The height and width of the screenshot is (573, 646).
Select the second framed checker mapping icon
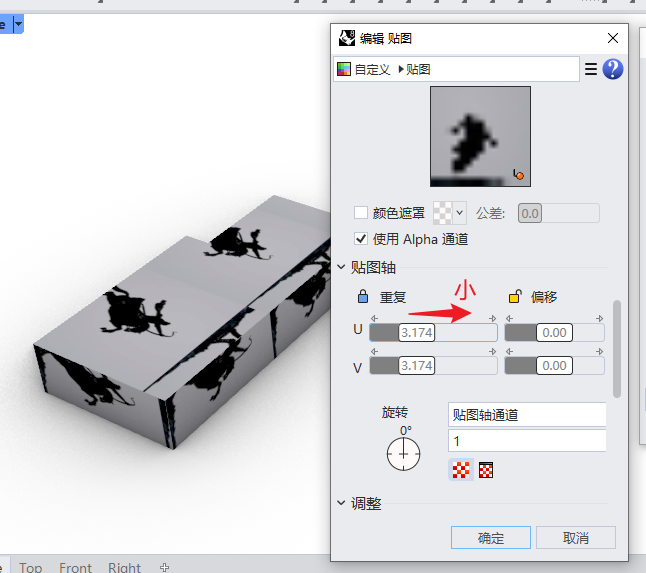coord(486,470)
